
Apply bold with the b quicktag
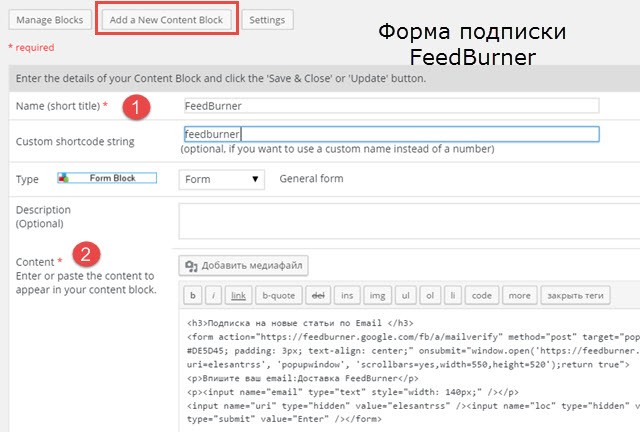click(193, 295)
